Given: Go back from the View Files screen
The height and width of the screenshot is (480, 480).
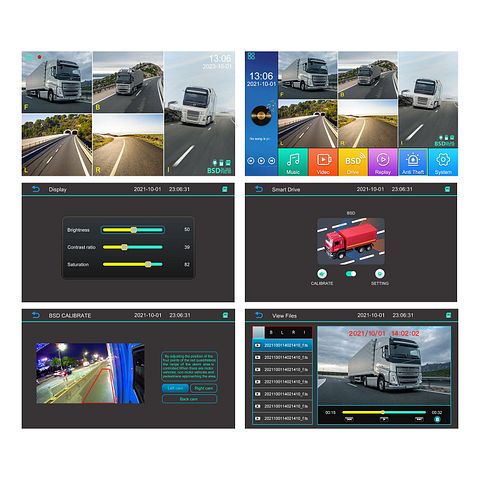Looking at the screenshot, I should pyautogui.click(x=259, y=315).
